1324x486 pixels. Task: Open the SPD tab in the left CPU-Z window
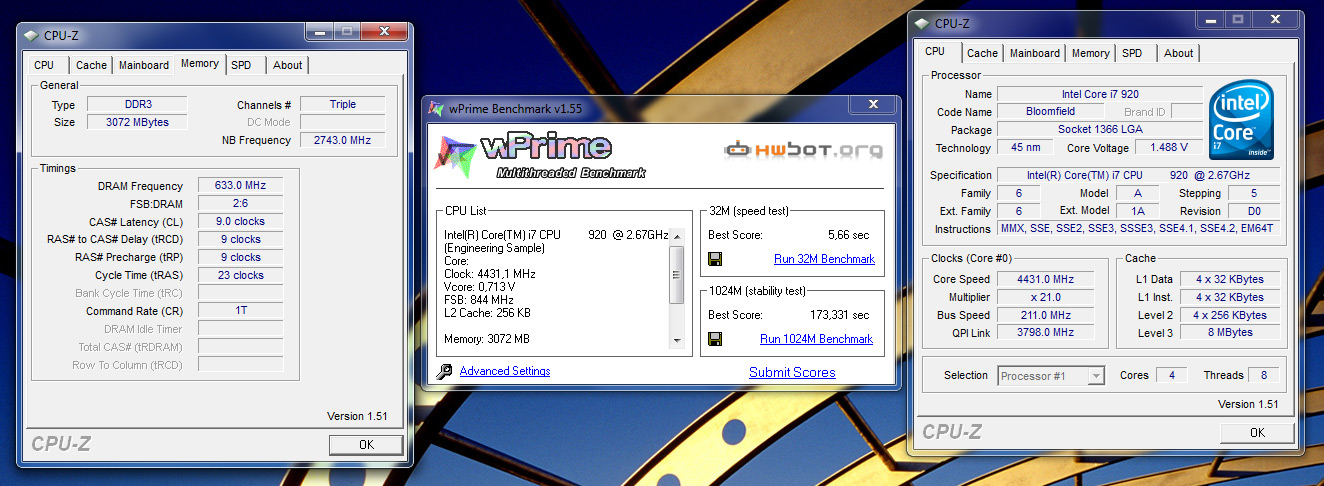241,65
